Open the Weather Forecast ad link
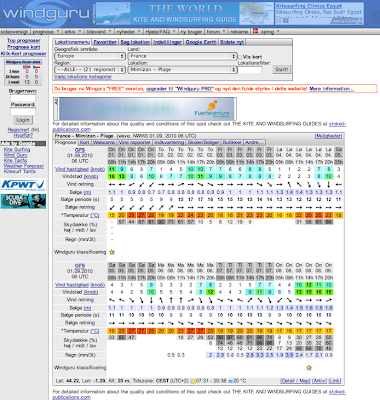The image size is (380, 400). 24,166
